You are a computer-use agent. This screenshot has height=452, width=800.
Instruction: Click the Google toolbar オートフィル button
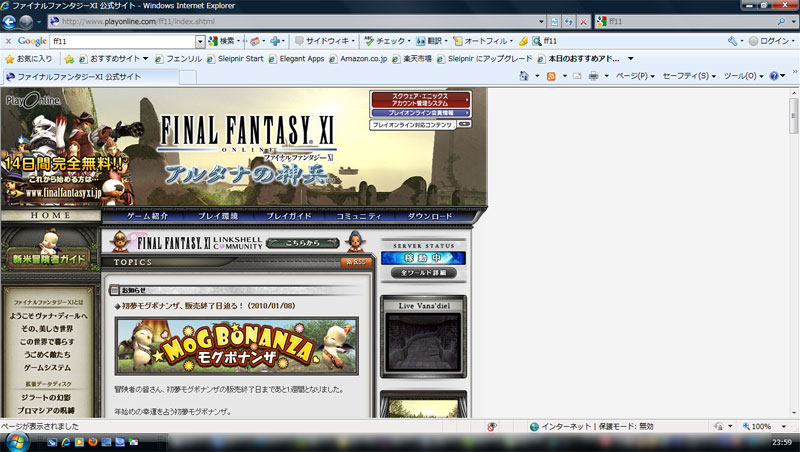(483, 41)
